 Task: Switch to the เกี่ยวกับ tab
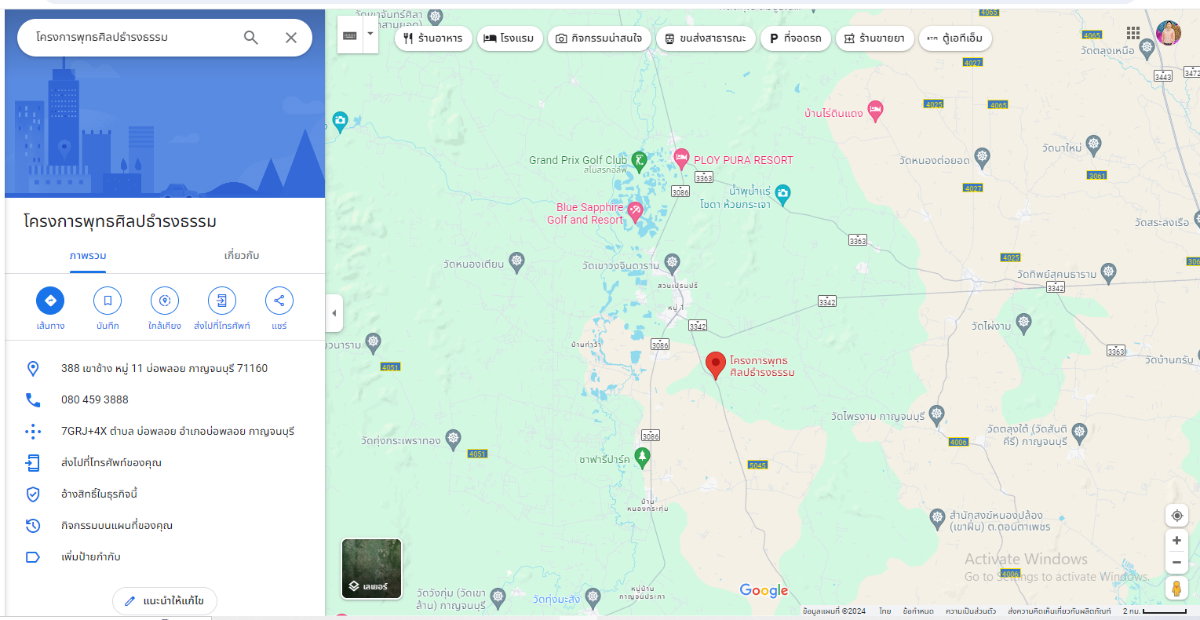(242, 256)
